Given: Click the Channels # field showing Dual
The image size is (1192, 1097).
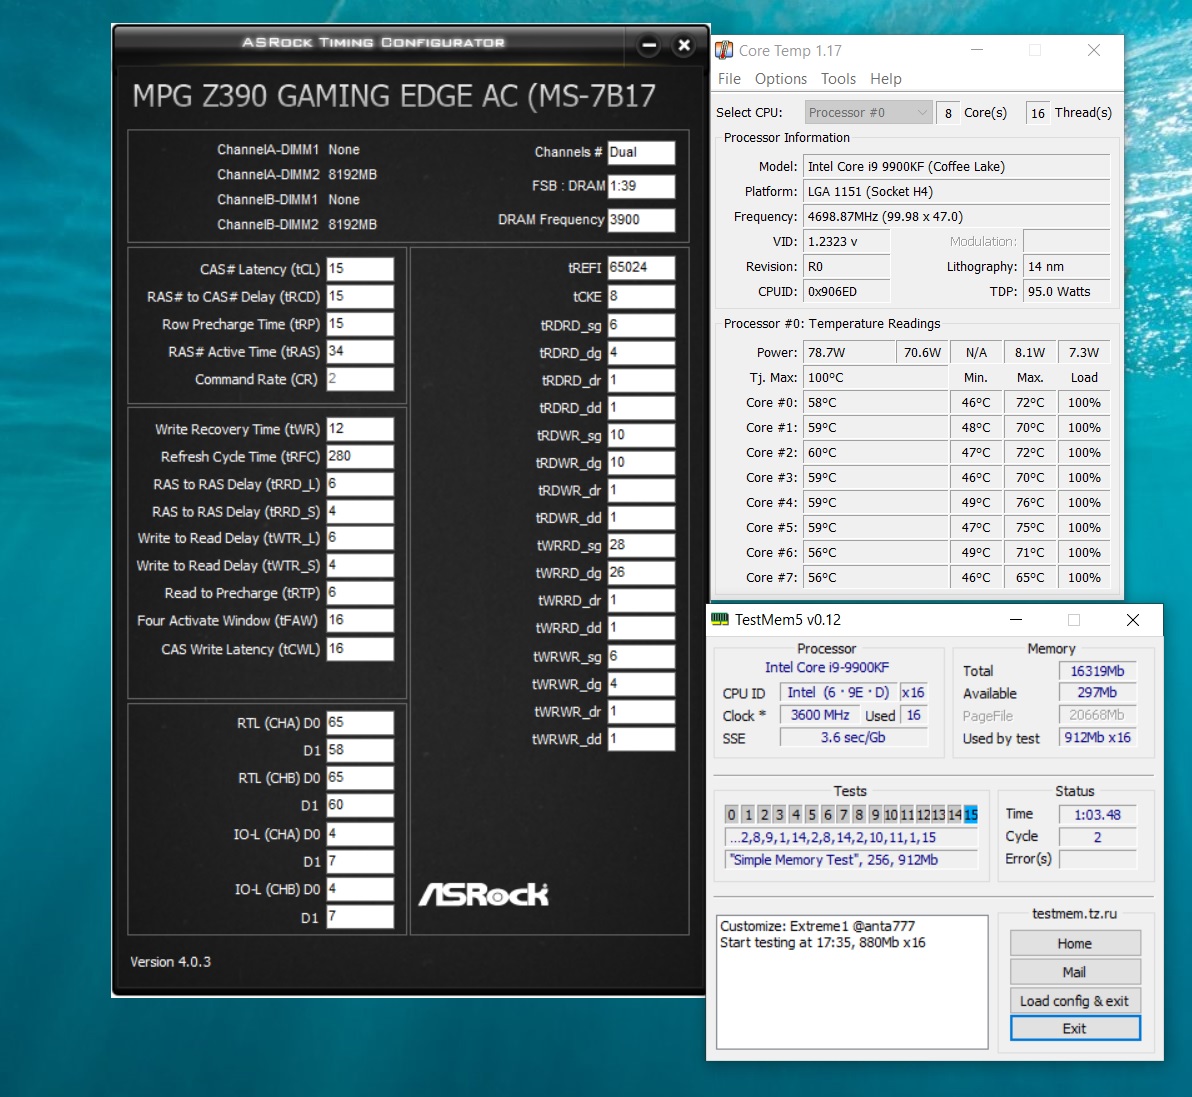Looking at the screenshot, I should click(641, 152).
